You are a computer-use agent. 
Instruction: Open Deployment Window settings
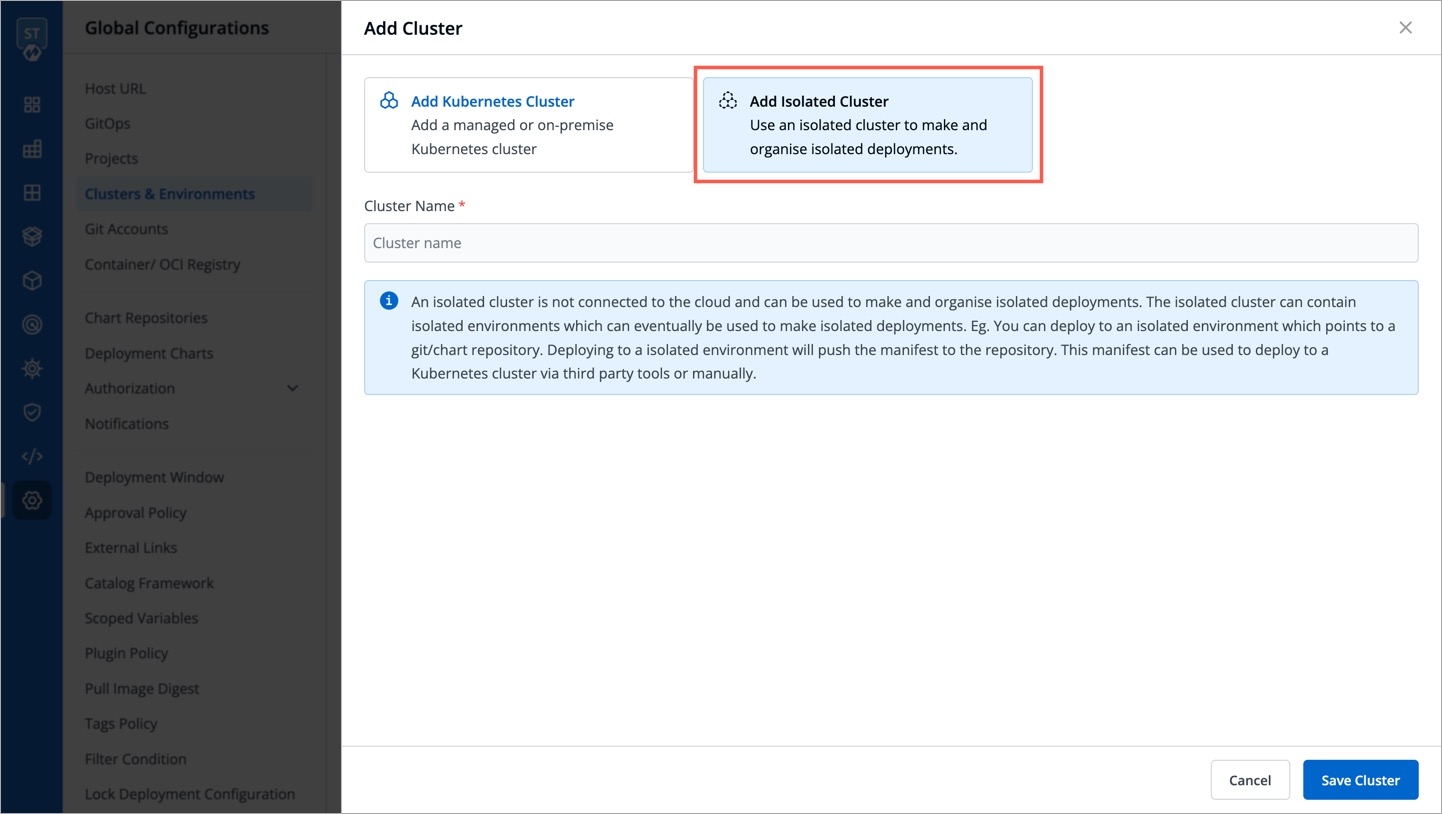(x=154, y=477)
